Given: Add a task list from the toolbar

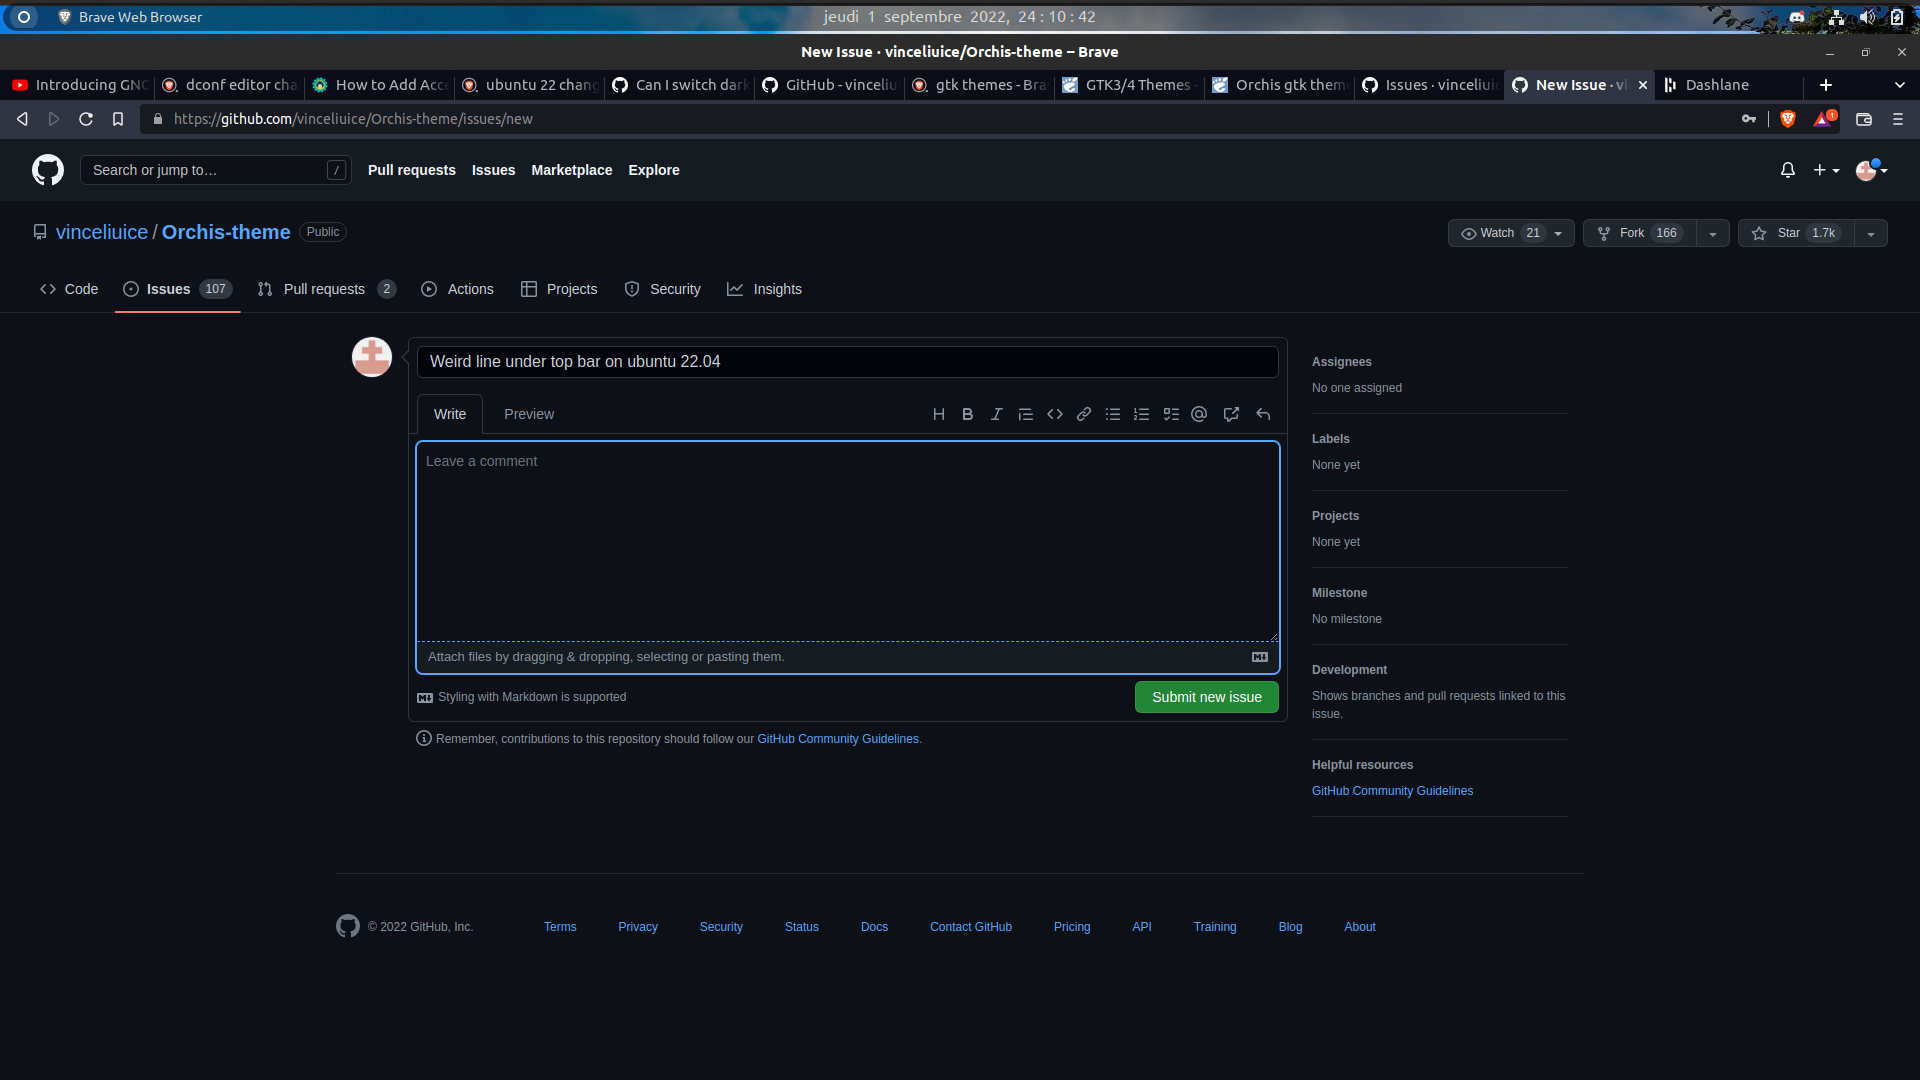Looking at the screenshot, I should pyautogui.click(x=1170, y=413).
